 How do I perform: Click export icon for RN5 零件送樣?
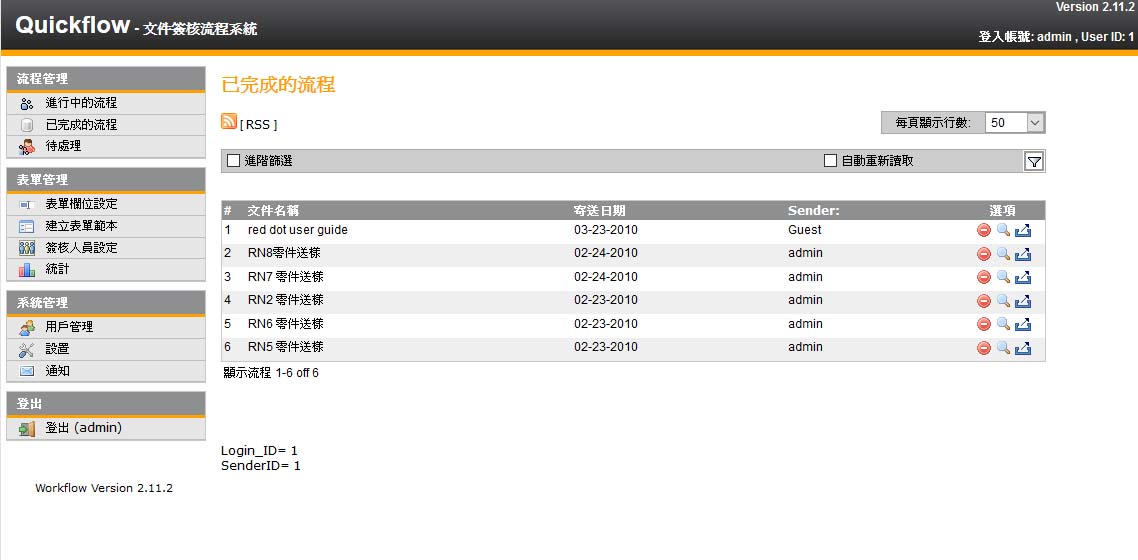point(1023,348)
